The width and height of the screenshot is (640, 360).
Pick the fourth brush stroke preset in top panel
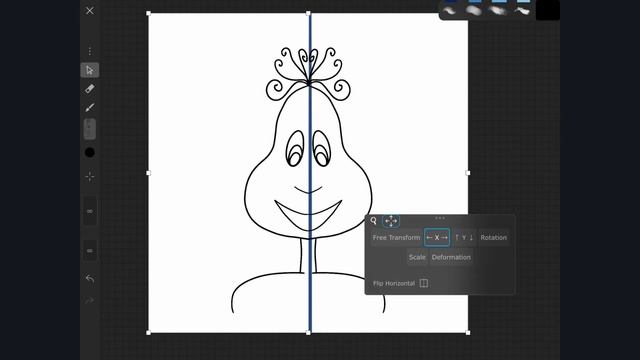point(522,11)
